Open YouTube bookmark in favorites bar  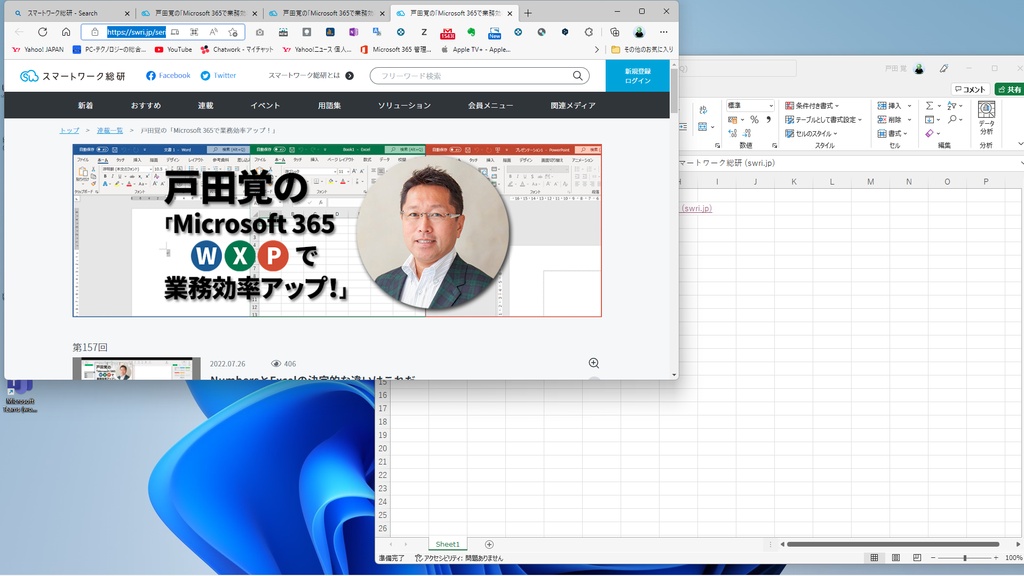(173, 50)
